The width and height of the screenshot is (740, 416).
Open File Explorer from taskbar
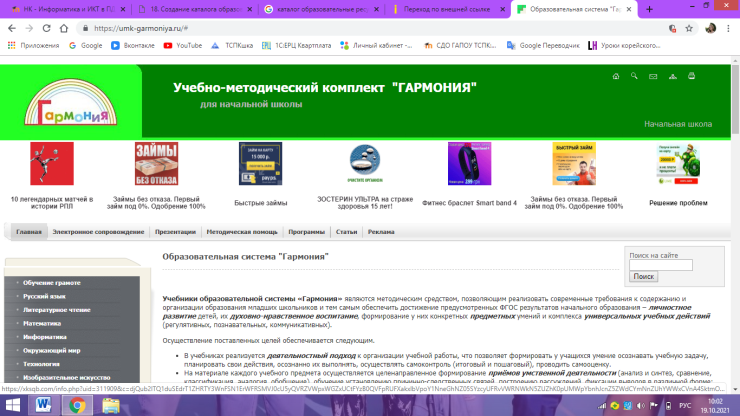coord(111,405)
